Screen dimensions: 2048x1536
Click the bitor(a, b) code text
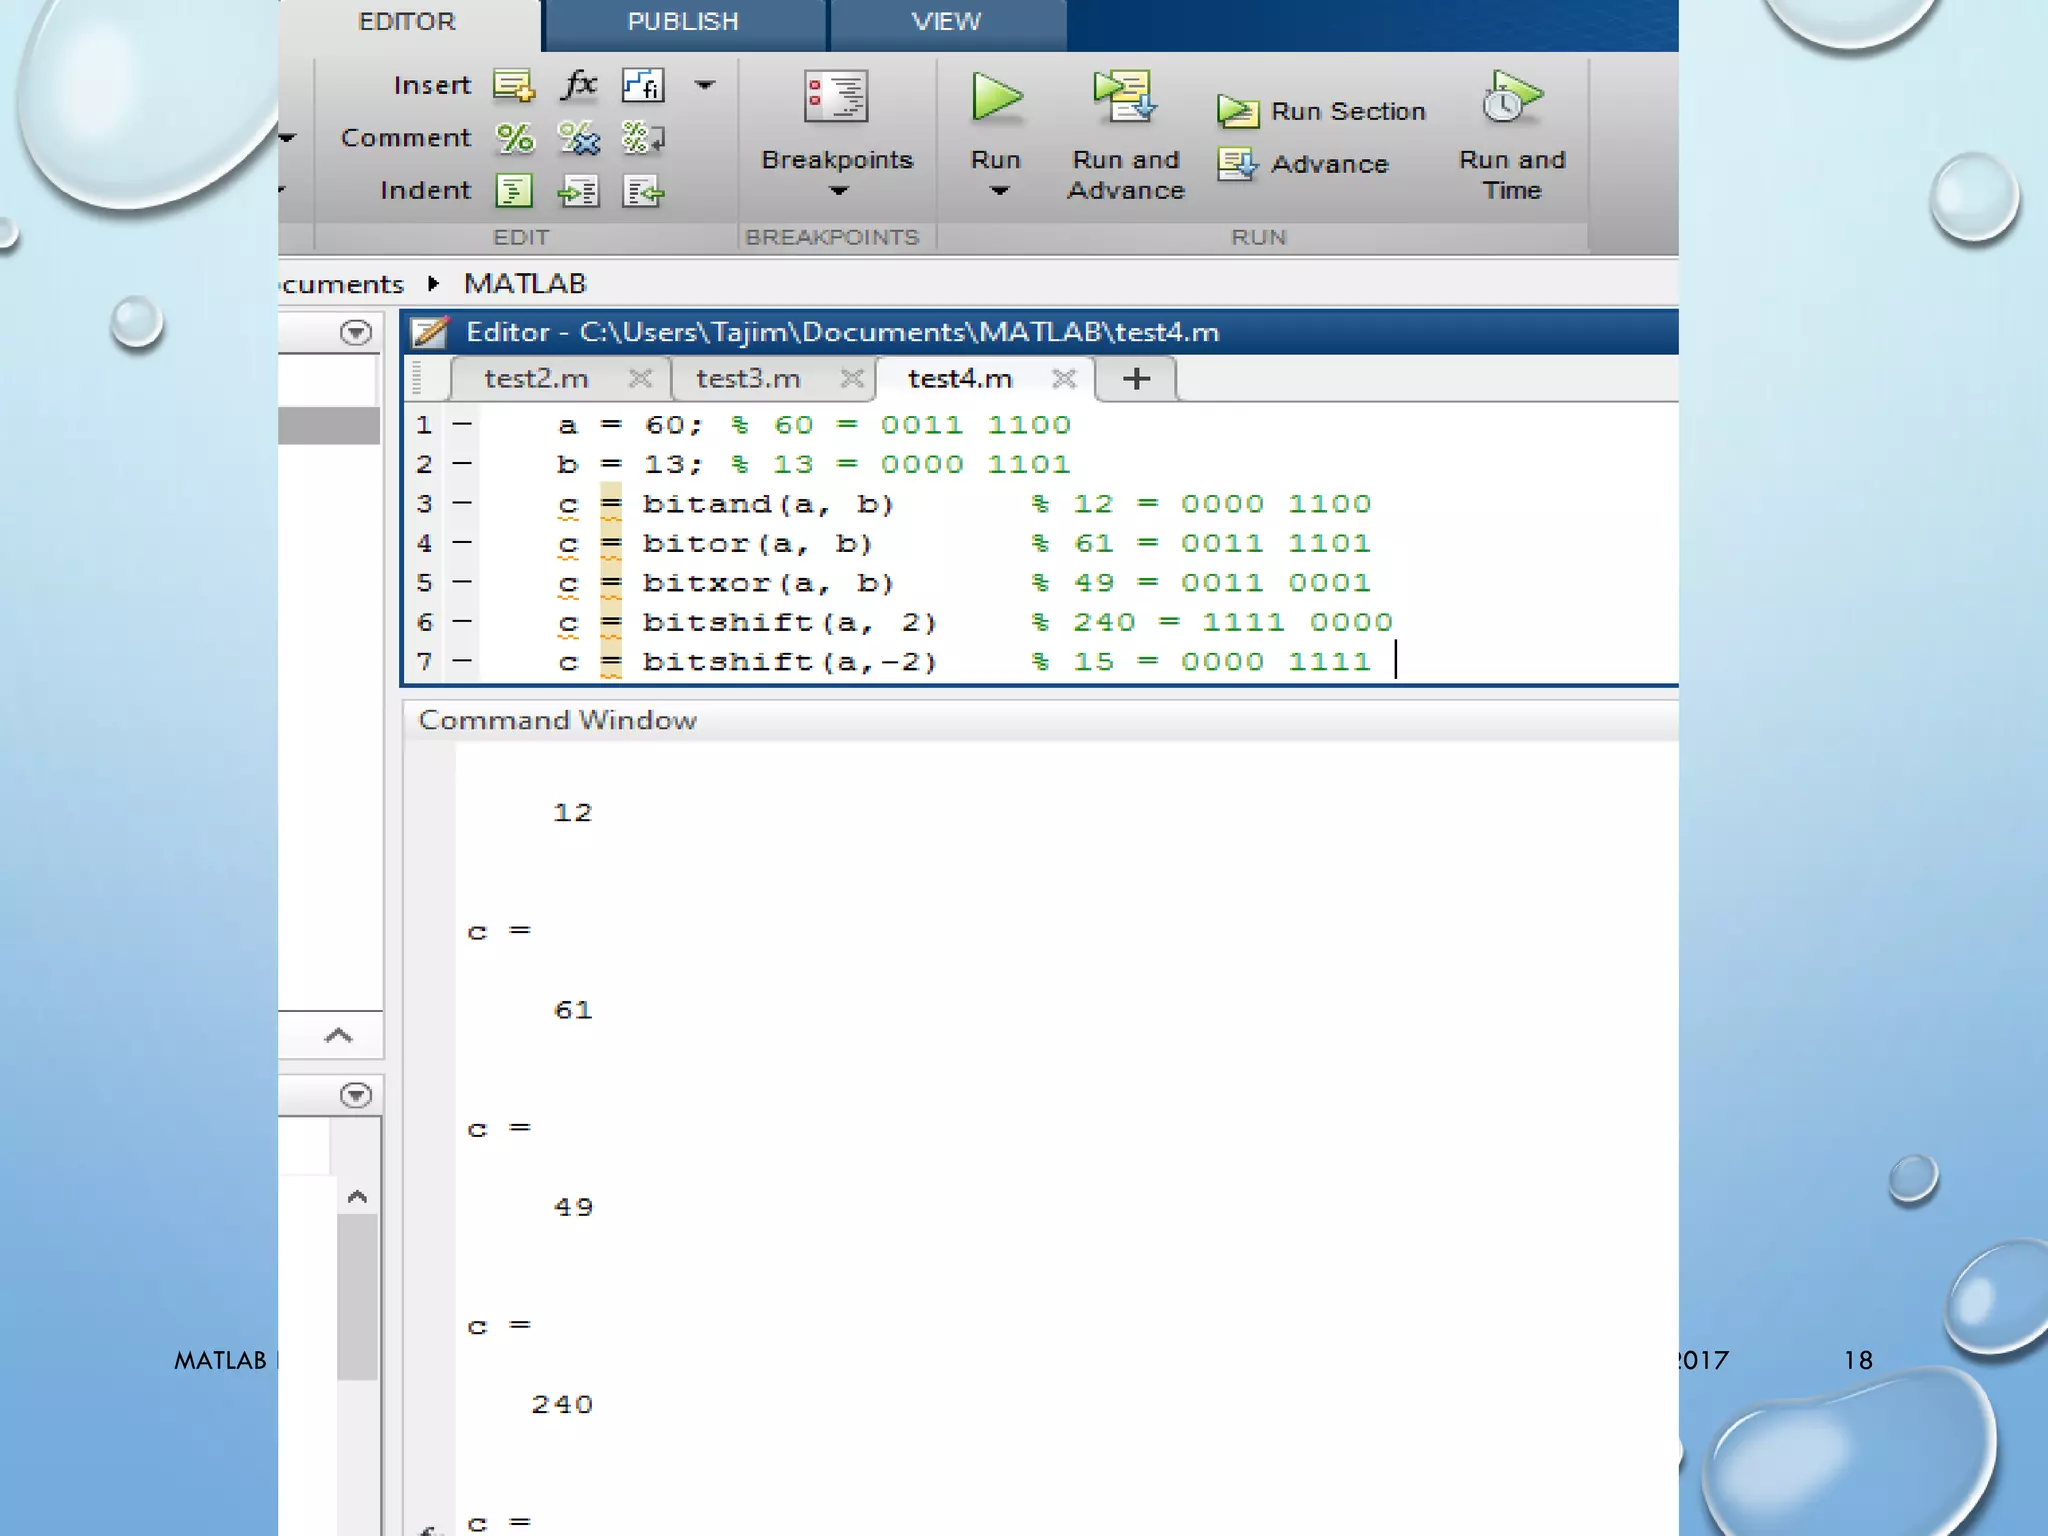click(757, 543)
